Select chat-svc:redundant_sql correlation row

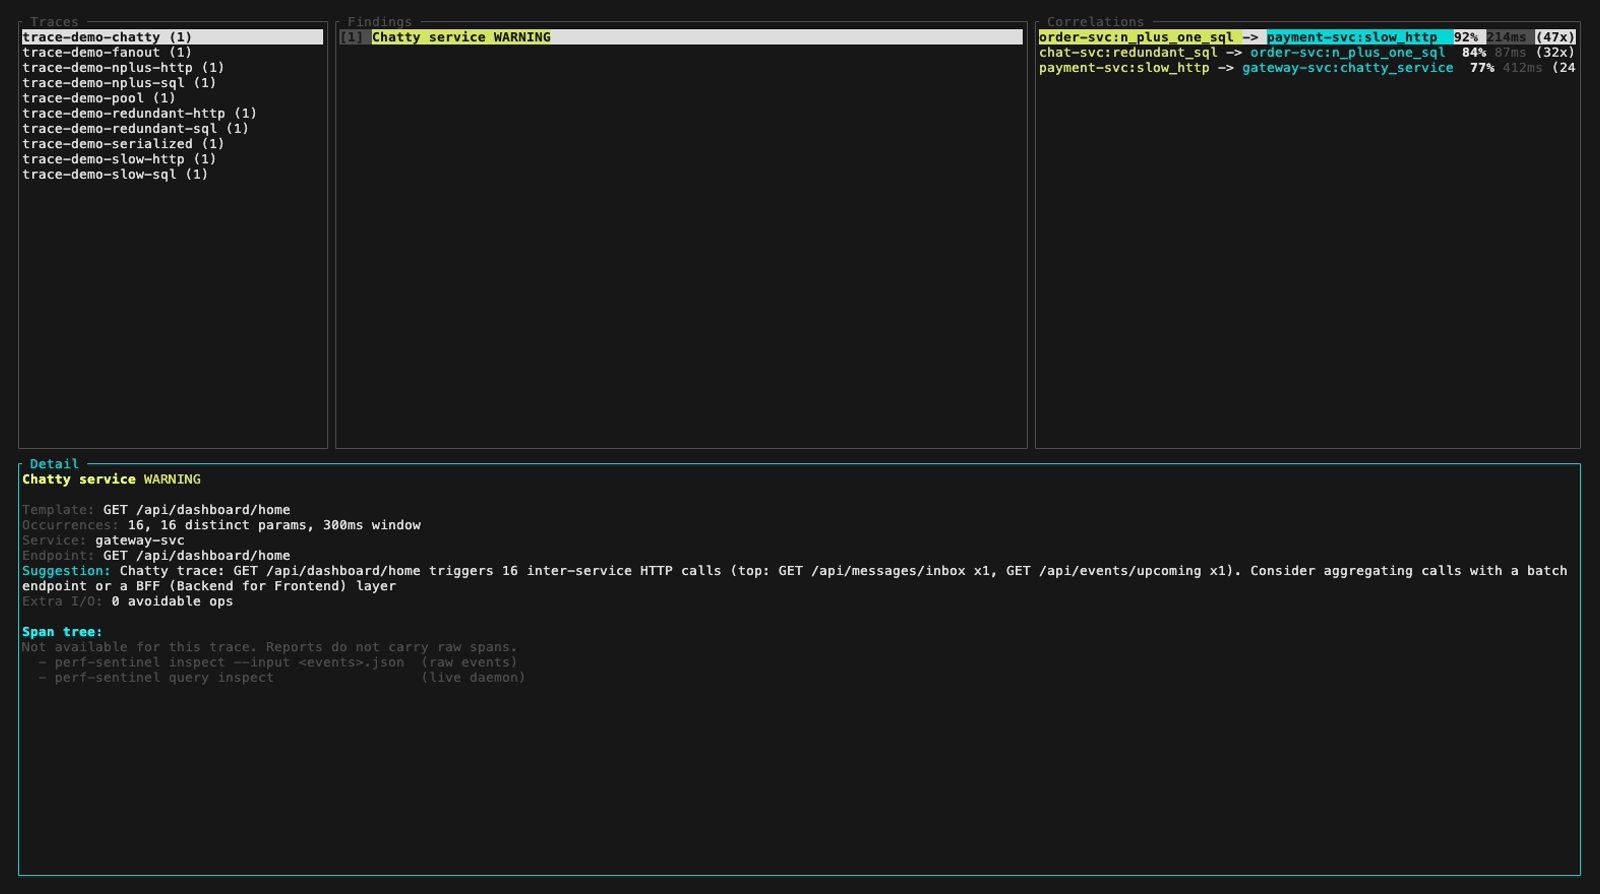tap(1307, 52)
